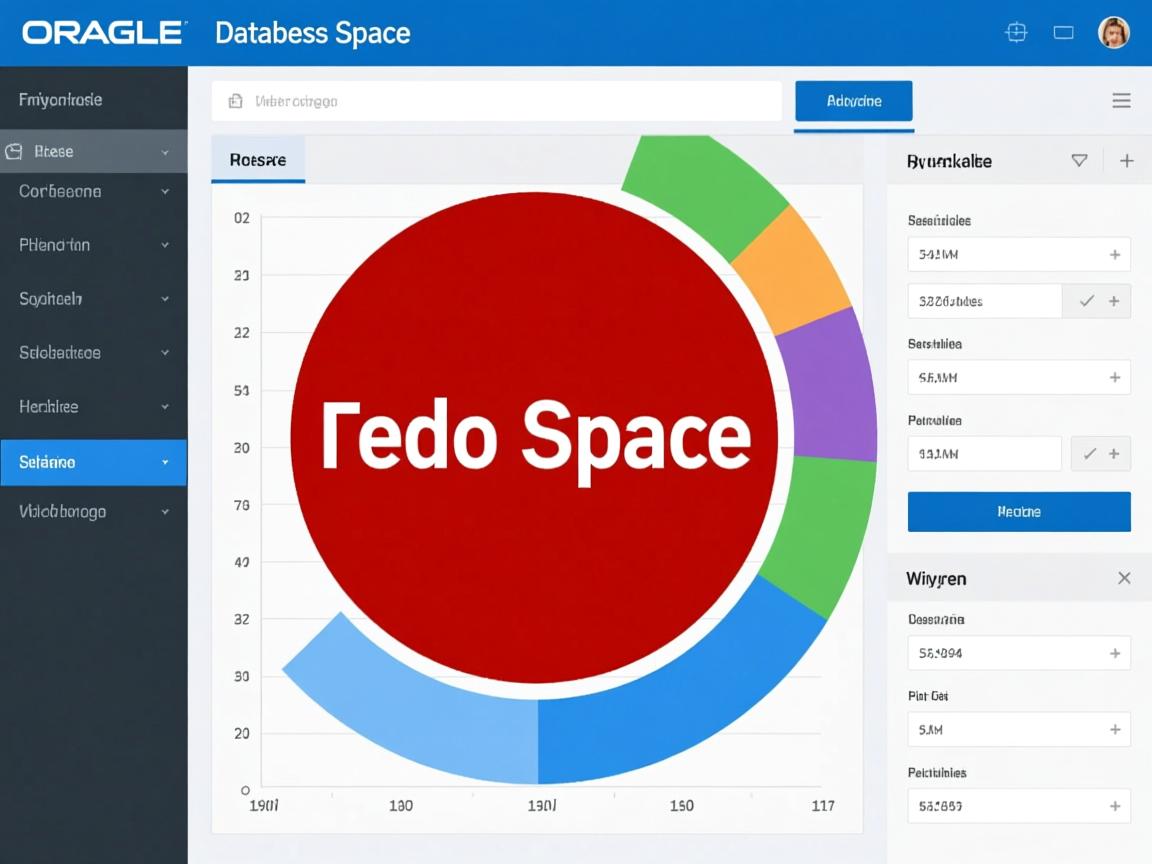1152x864 pixels.
Task: Switch to the Roesaxe tab
Action: point(258,160)
